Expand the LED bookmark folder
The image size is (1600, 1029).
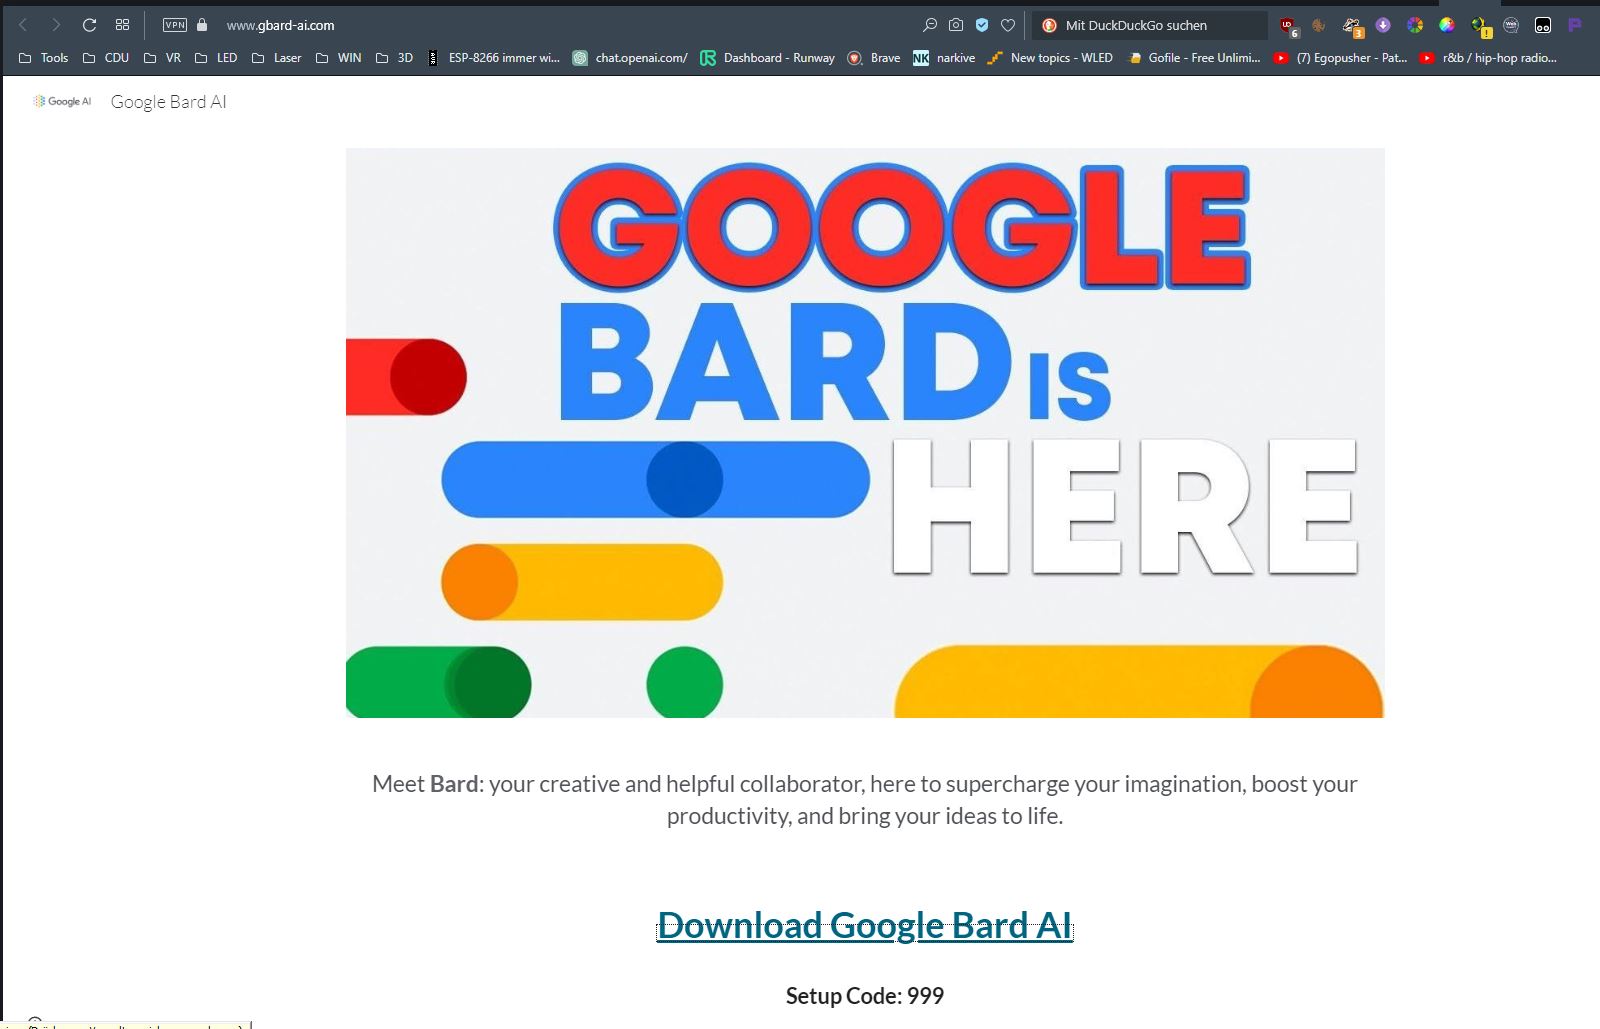pyautogui.click(x=216, y=58)
